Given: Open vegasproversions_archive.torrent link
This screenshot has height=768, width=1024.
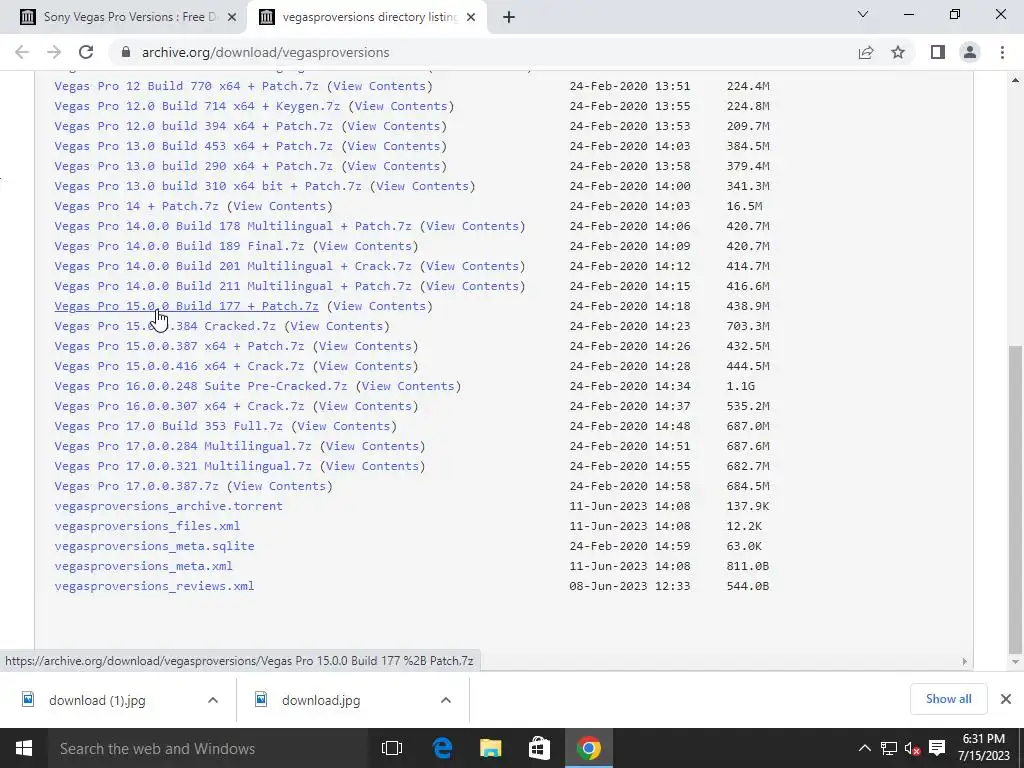Looking at the screenshot, I should [168, 506].
